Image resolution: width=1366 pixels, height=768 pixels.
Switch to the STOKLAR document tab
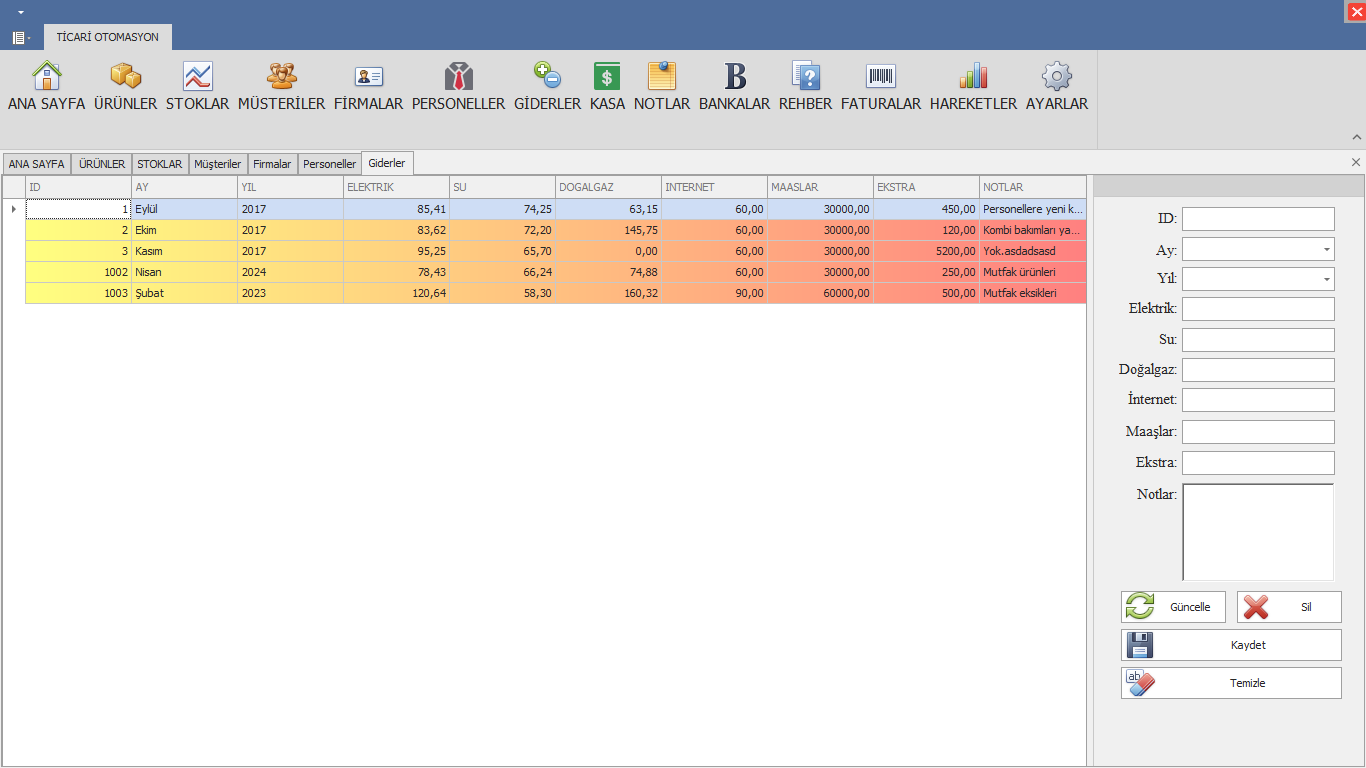(x=160, y=164)
